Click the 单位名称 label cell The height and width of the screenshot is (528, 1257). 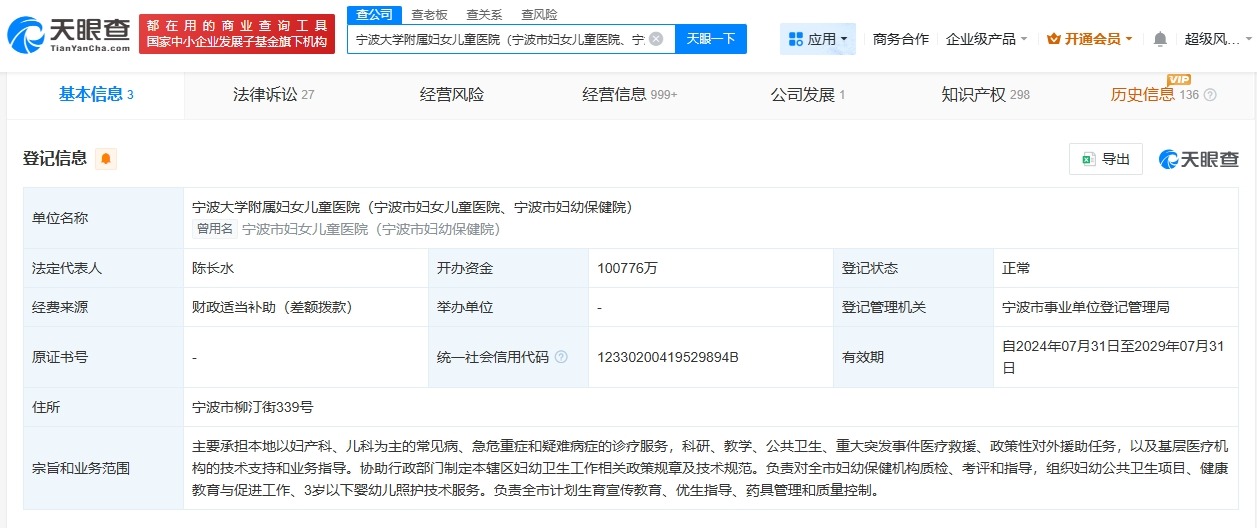pos(104,218)
